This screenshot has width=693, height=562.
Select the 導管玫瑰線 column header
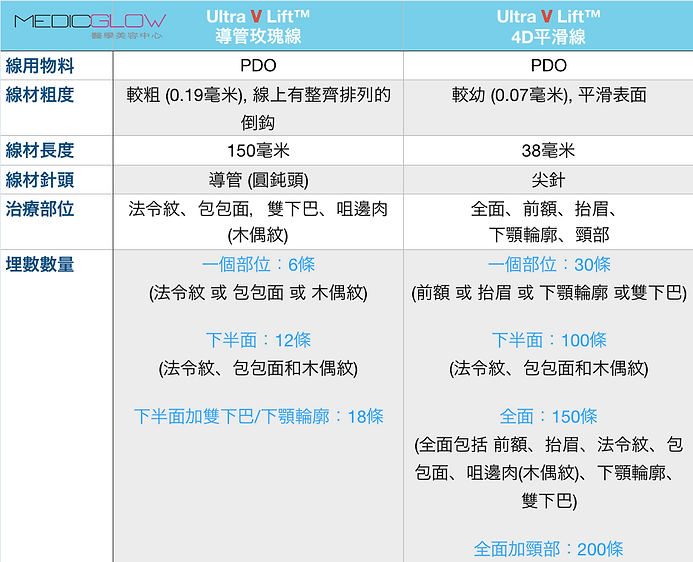(x=258, y=26)
